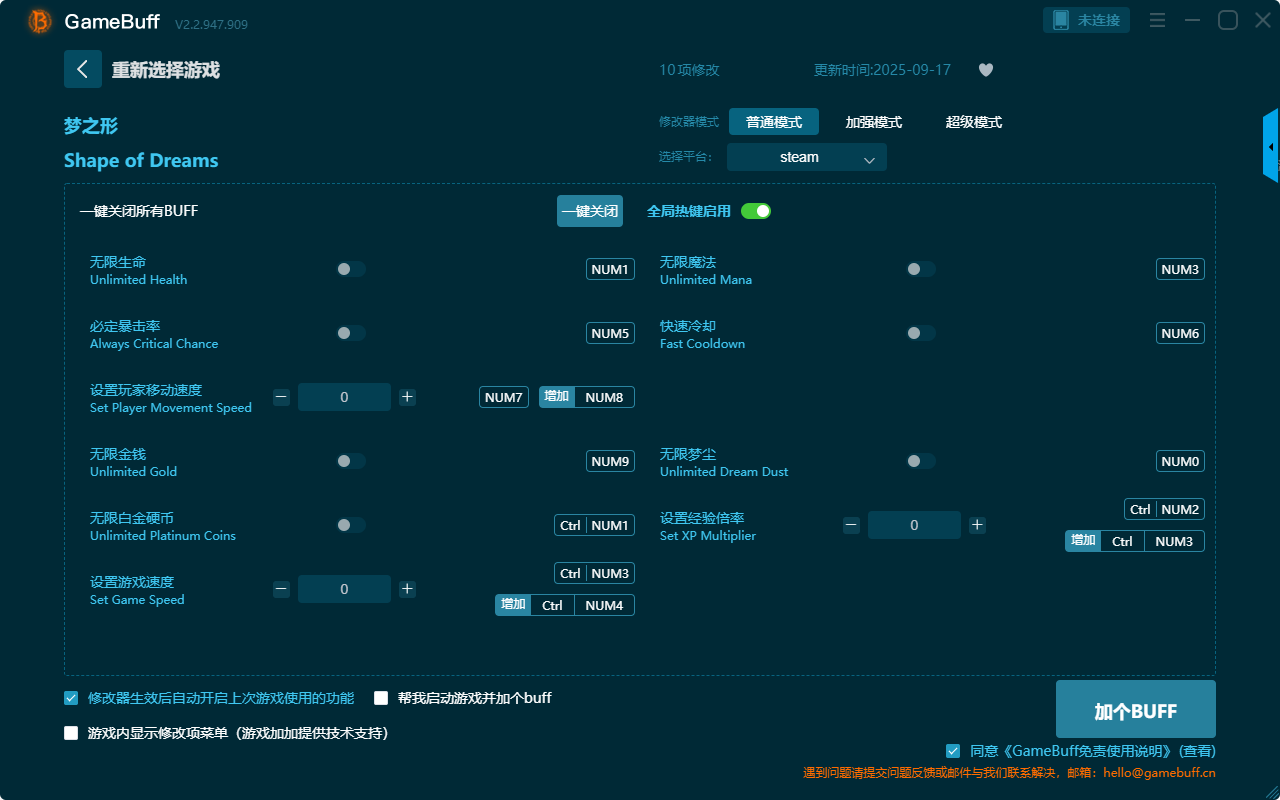Click the version number V2.2.947.909

(211, 24)
